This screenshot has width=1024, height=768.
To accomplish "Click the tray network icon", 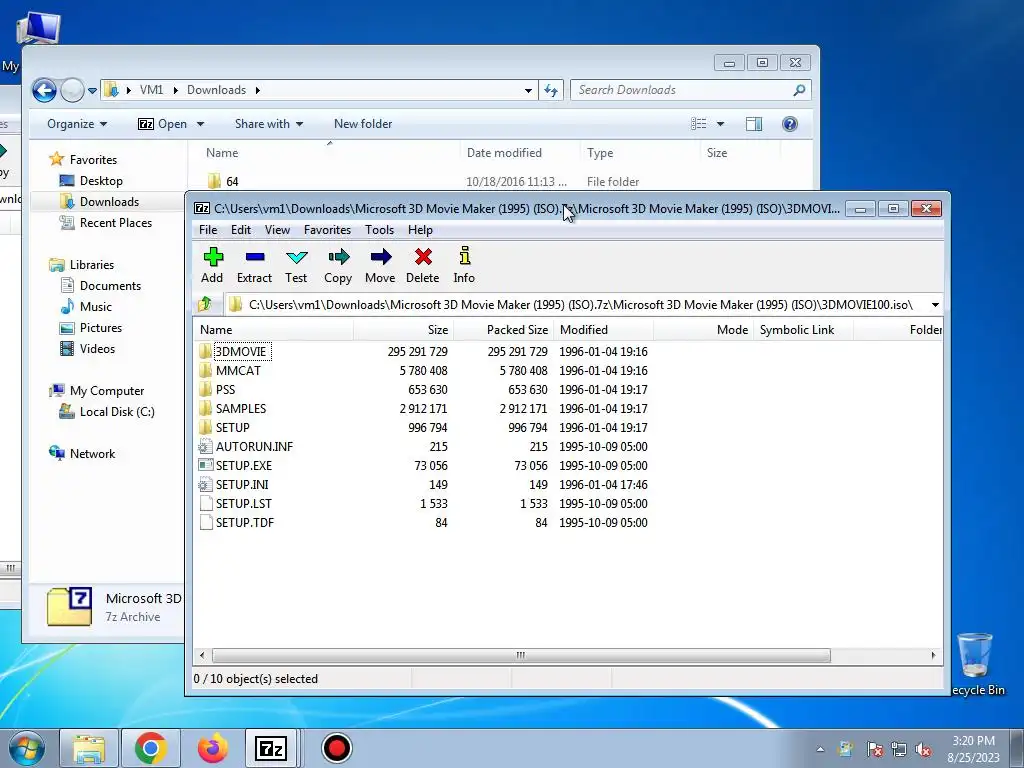I will [899, 749].
